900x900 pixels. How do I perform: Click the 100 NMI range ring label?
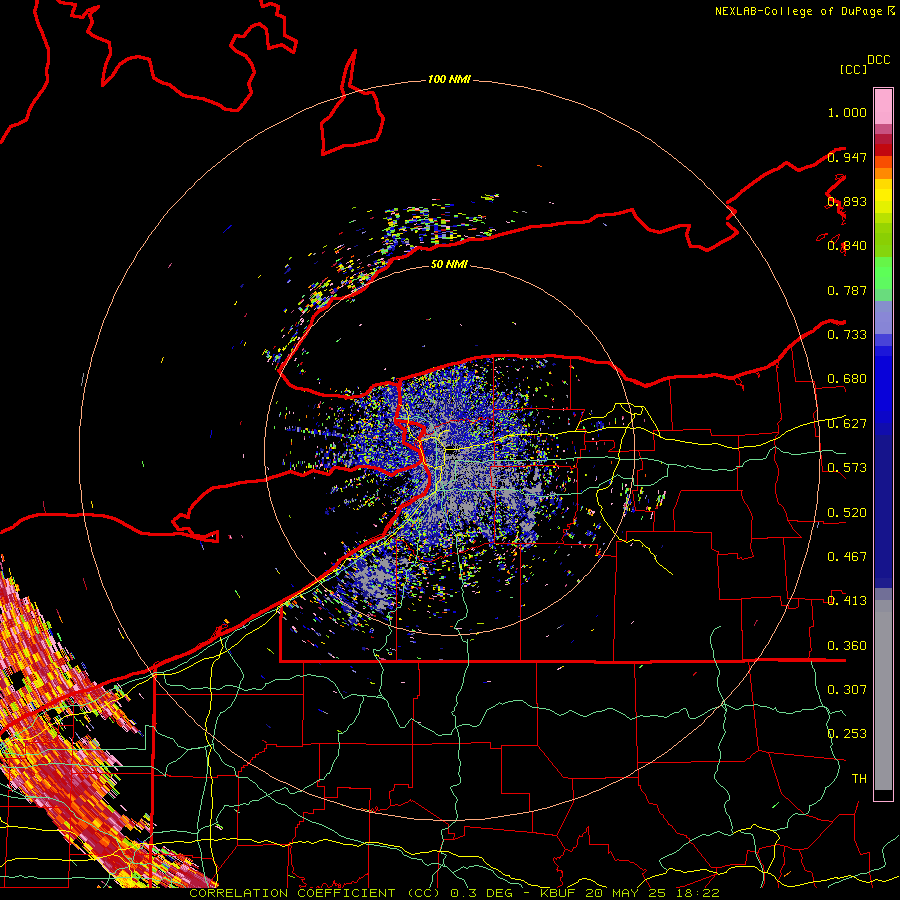(449, 79)
